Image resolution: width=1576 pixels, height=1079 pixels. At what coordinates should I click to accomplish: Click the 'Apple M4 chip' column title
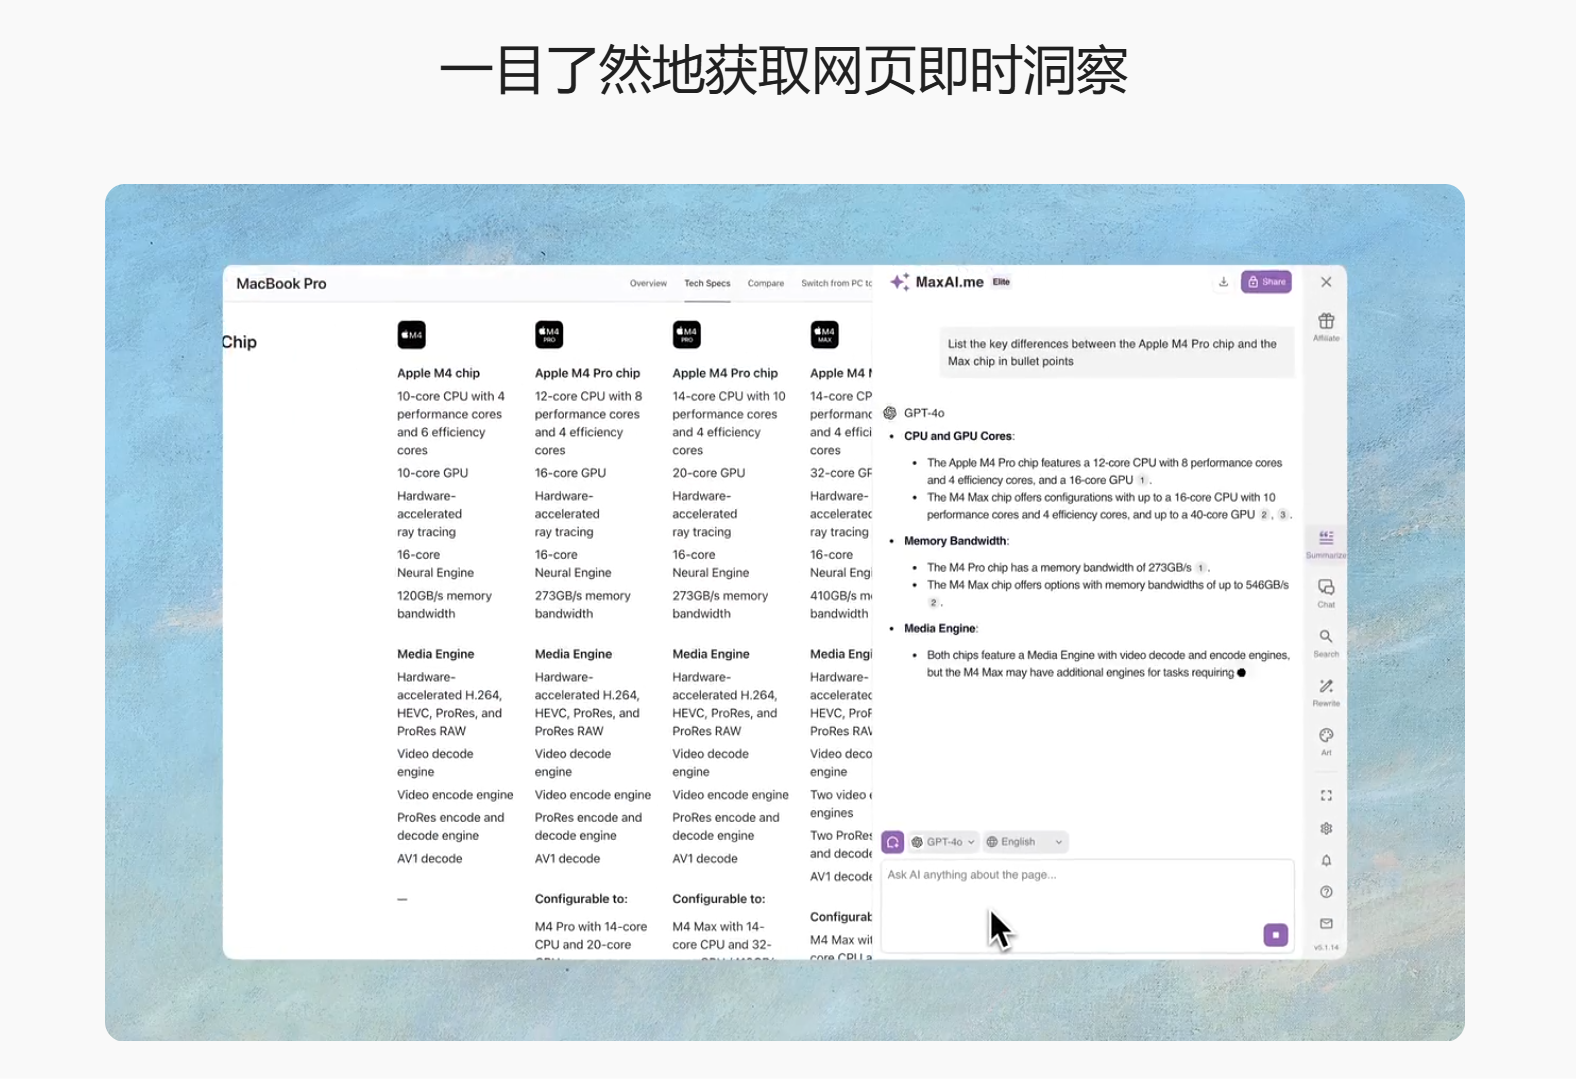click(x=438, y=373)
